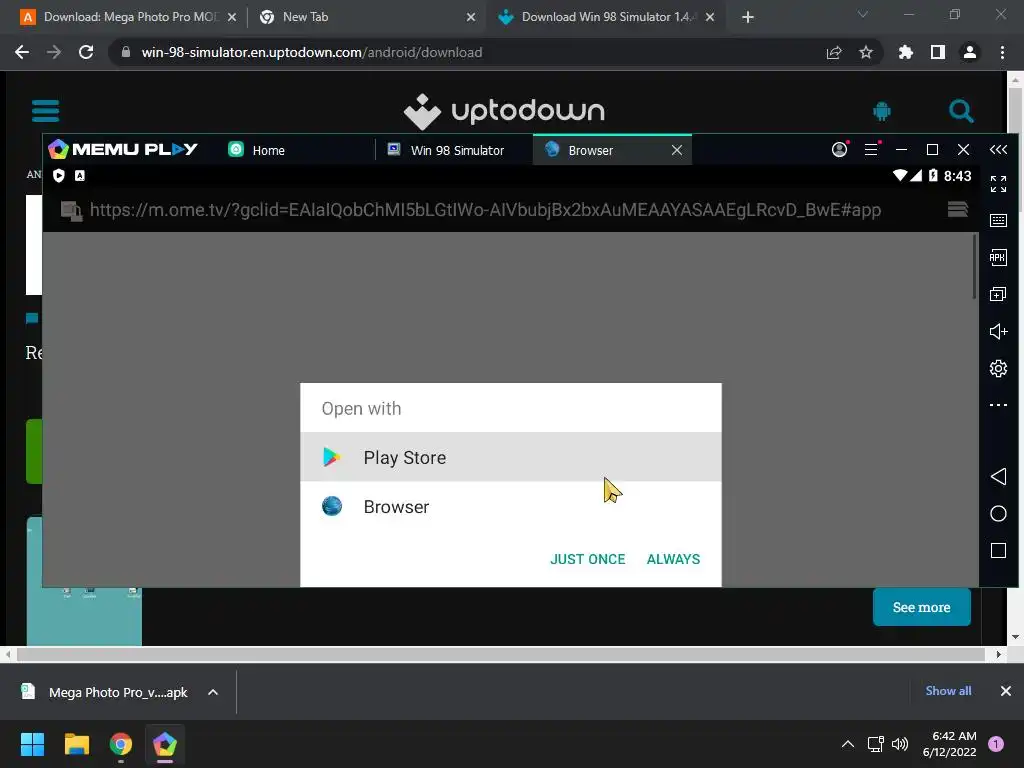Image resolution: width=1024 pixels, height=768 pixels.
Task: Open MEmu multi-instance manager icon
Action: point(998,295)
